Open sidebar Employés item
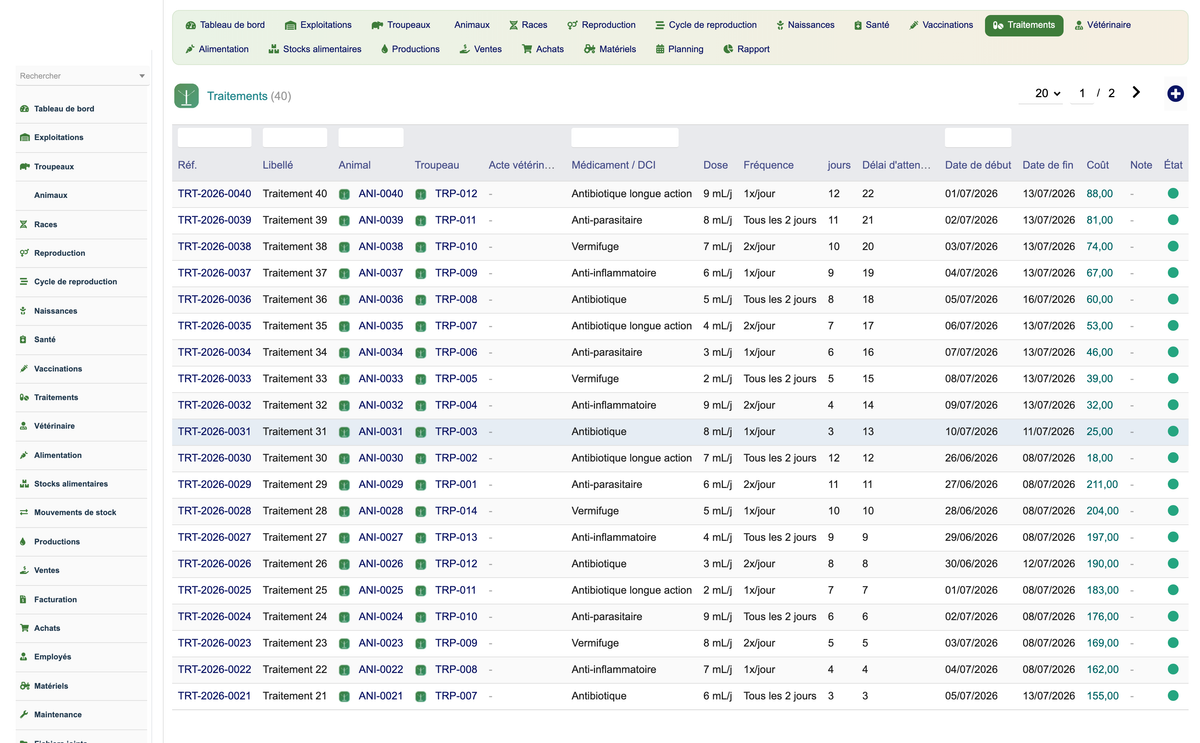Screen dimensions: 1200x743 pos(52,657)
